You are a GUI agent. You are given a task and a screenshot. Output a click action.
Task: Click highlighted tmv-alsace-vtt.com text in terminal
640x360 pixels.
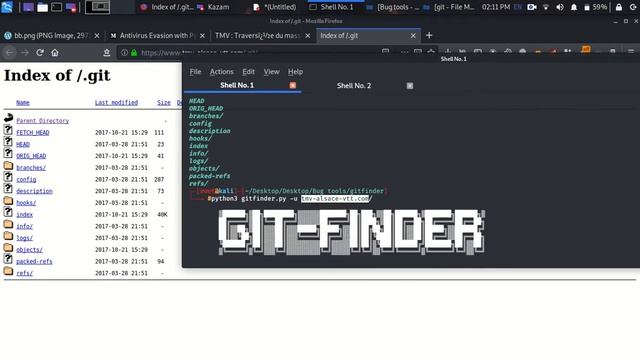pyautogui.click(x=335, y=199)
